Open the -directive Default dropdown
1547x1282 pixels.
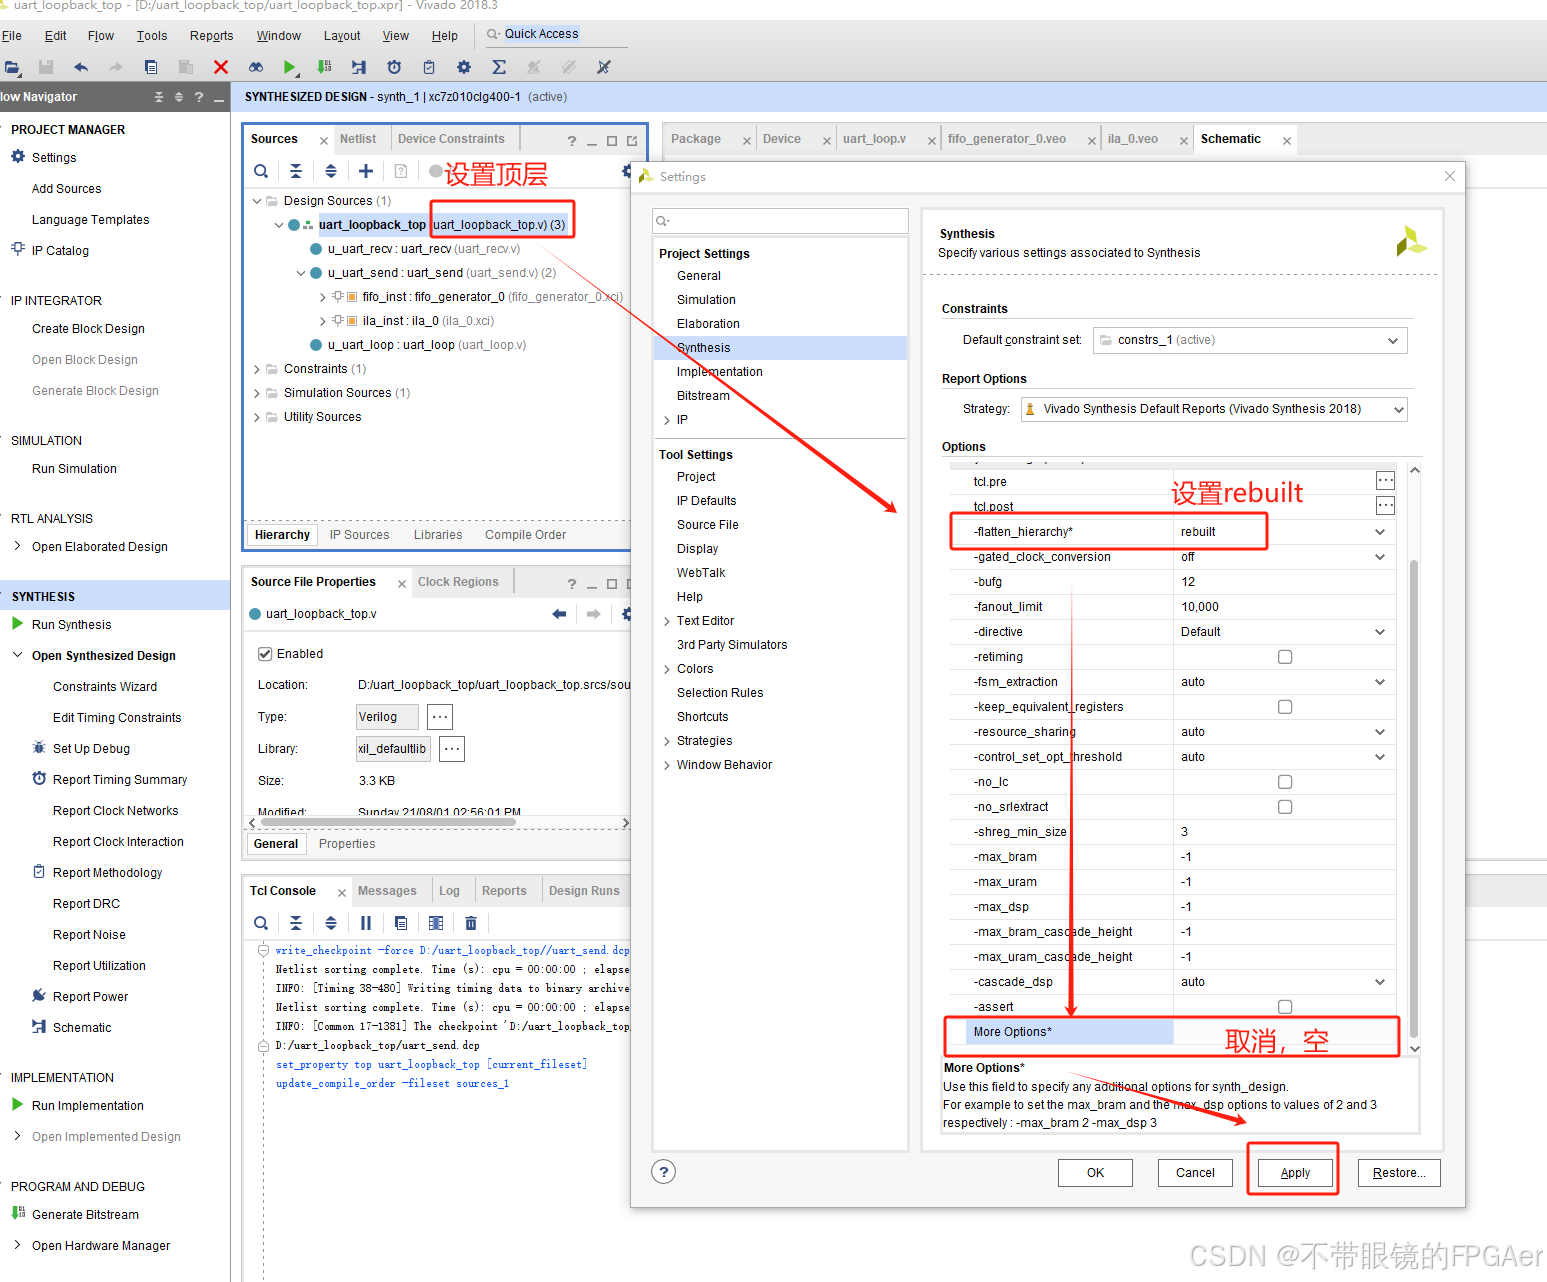(1380, 632)
